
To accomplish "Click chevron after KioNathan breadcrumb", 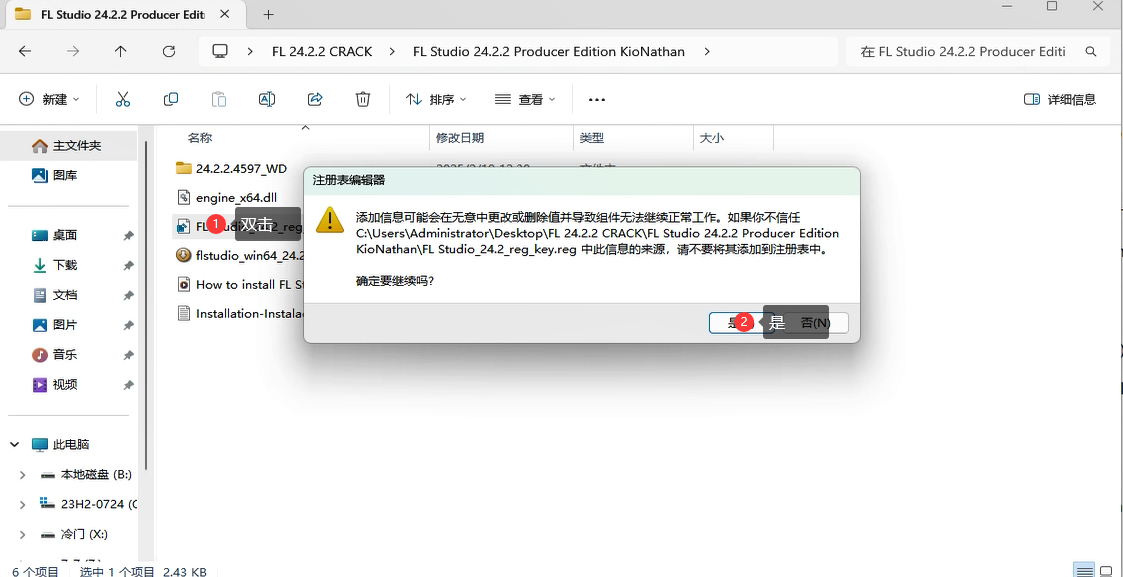I will coord(707,52).
